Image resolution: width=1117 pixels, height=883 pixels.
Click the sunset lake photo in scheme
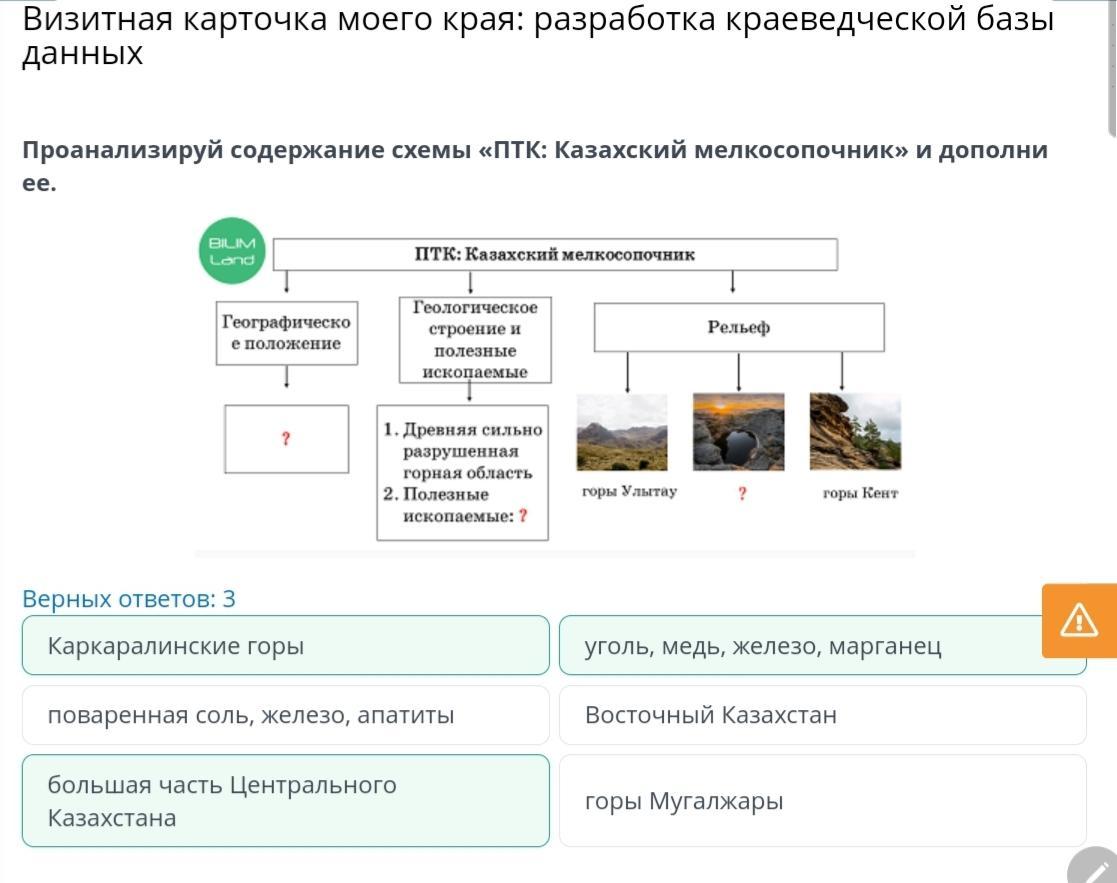(739, 432)
